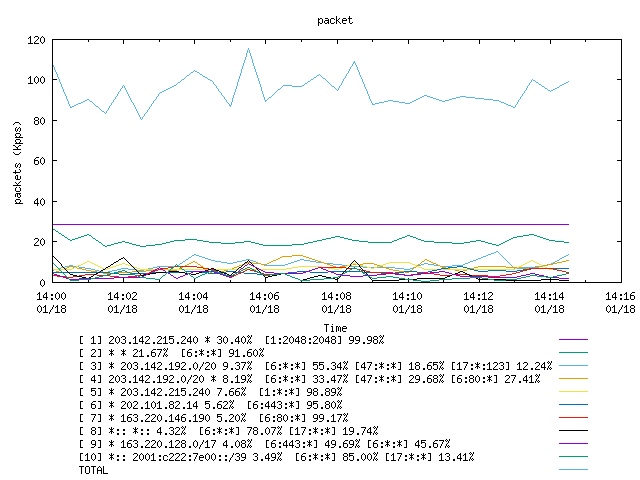Image resolution: width=640 pixels, height=480 pixels.
Task: Click y-axis tick value 80
Action: coord(39,121)
